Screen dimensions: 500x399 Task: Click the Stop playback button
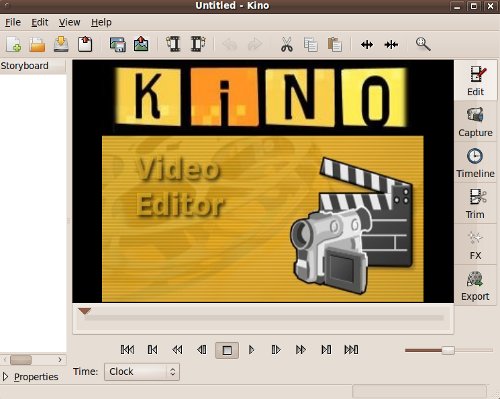point(227,350)
